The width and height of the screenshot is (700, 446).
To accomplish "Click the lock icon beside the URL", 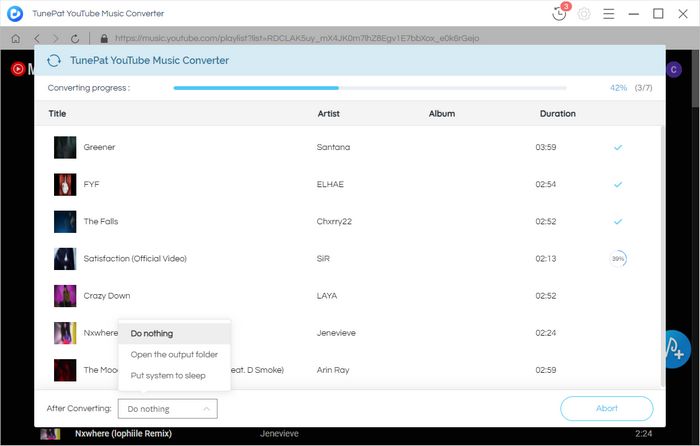I will pyautogui.click(x=104, y=38).
